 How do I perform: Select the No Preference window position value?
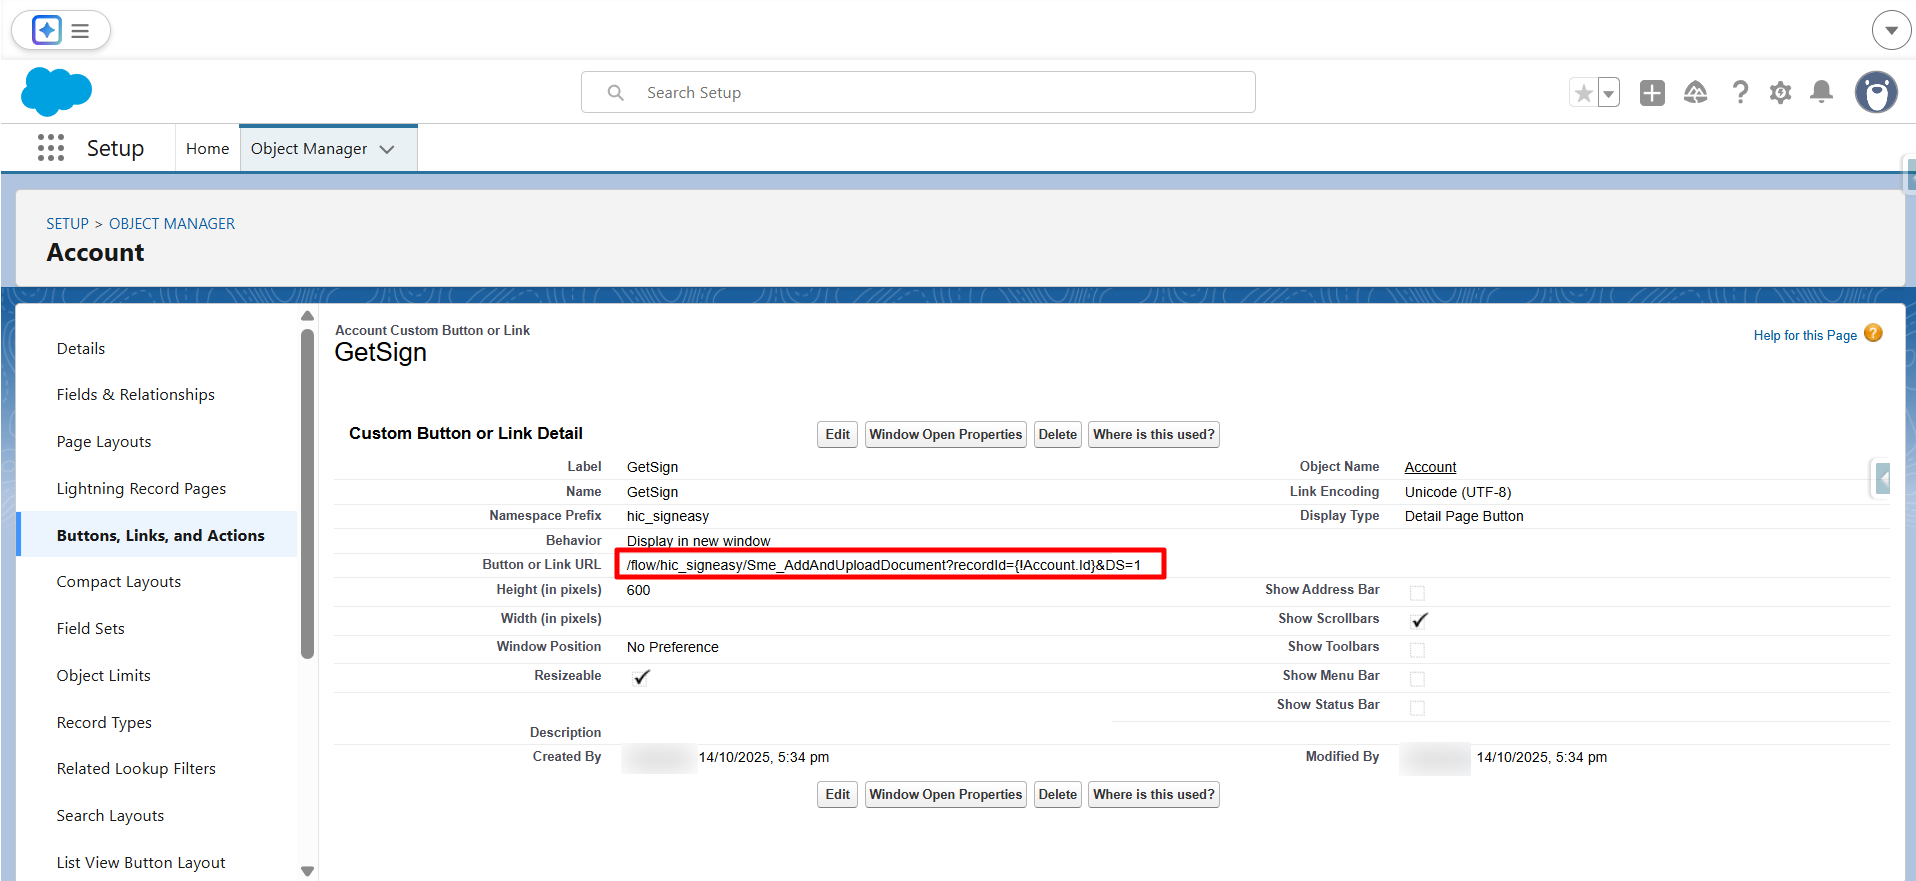(x=672, y=647)
